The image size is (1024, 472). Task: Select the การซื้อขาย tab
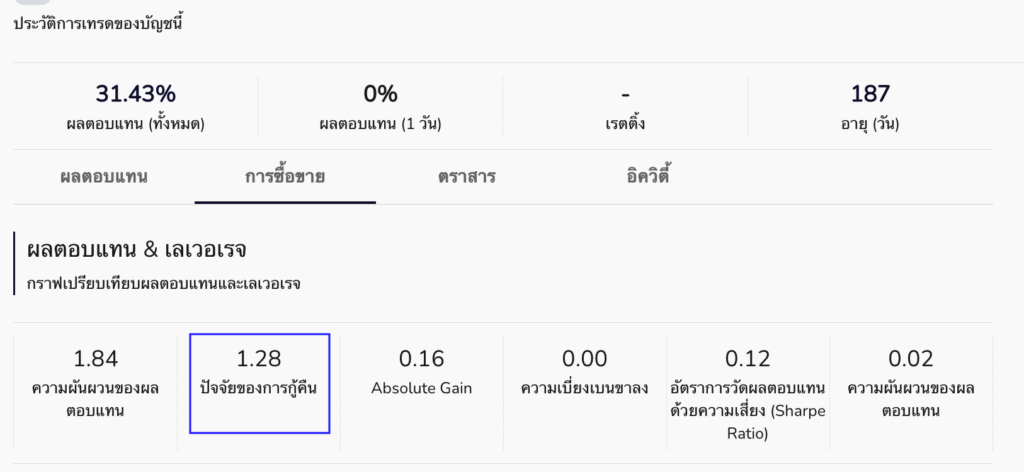coord(285,177)
